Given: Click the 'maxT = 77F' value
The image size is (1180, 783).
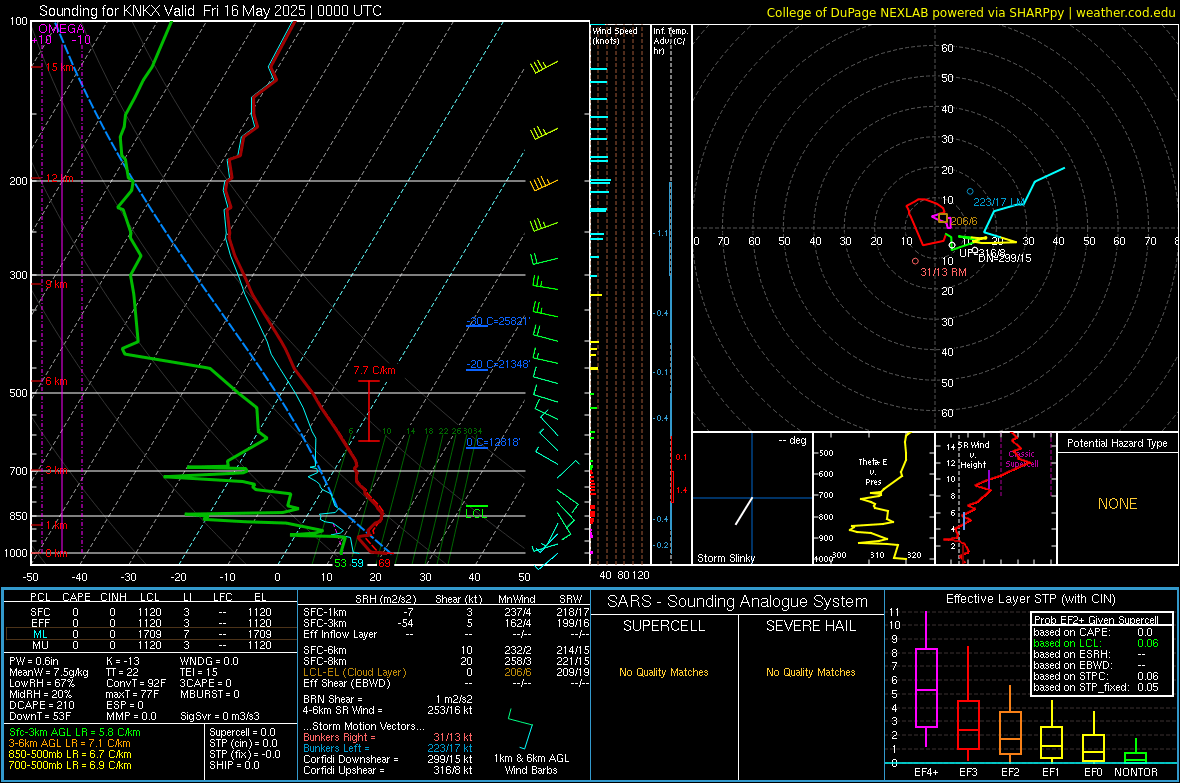Looking at the screenshot, I should pos(133,694).
